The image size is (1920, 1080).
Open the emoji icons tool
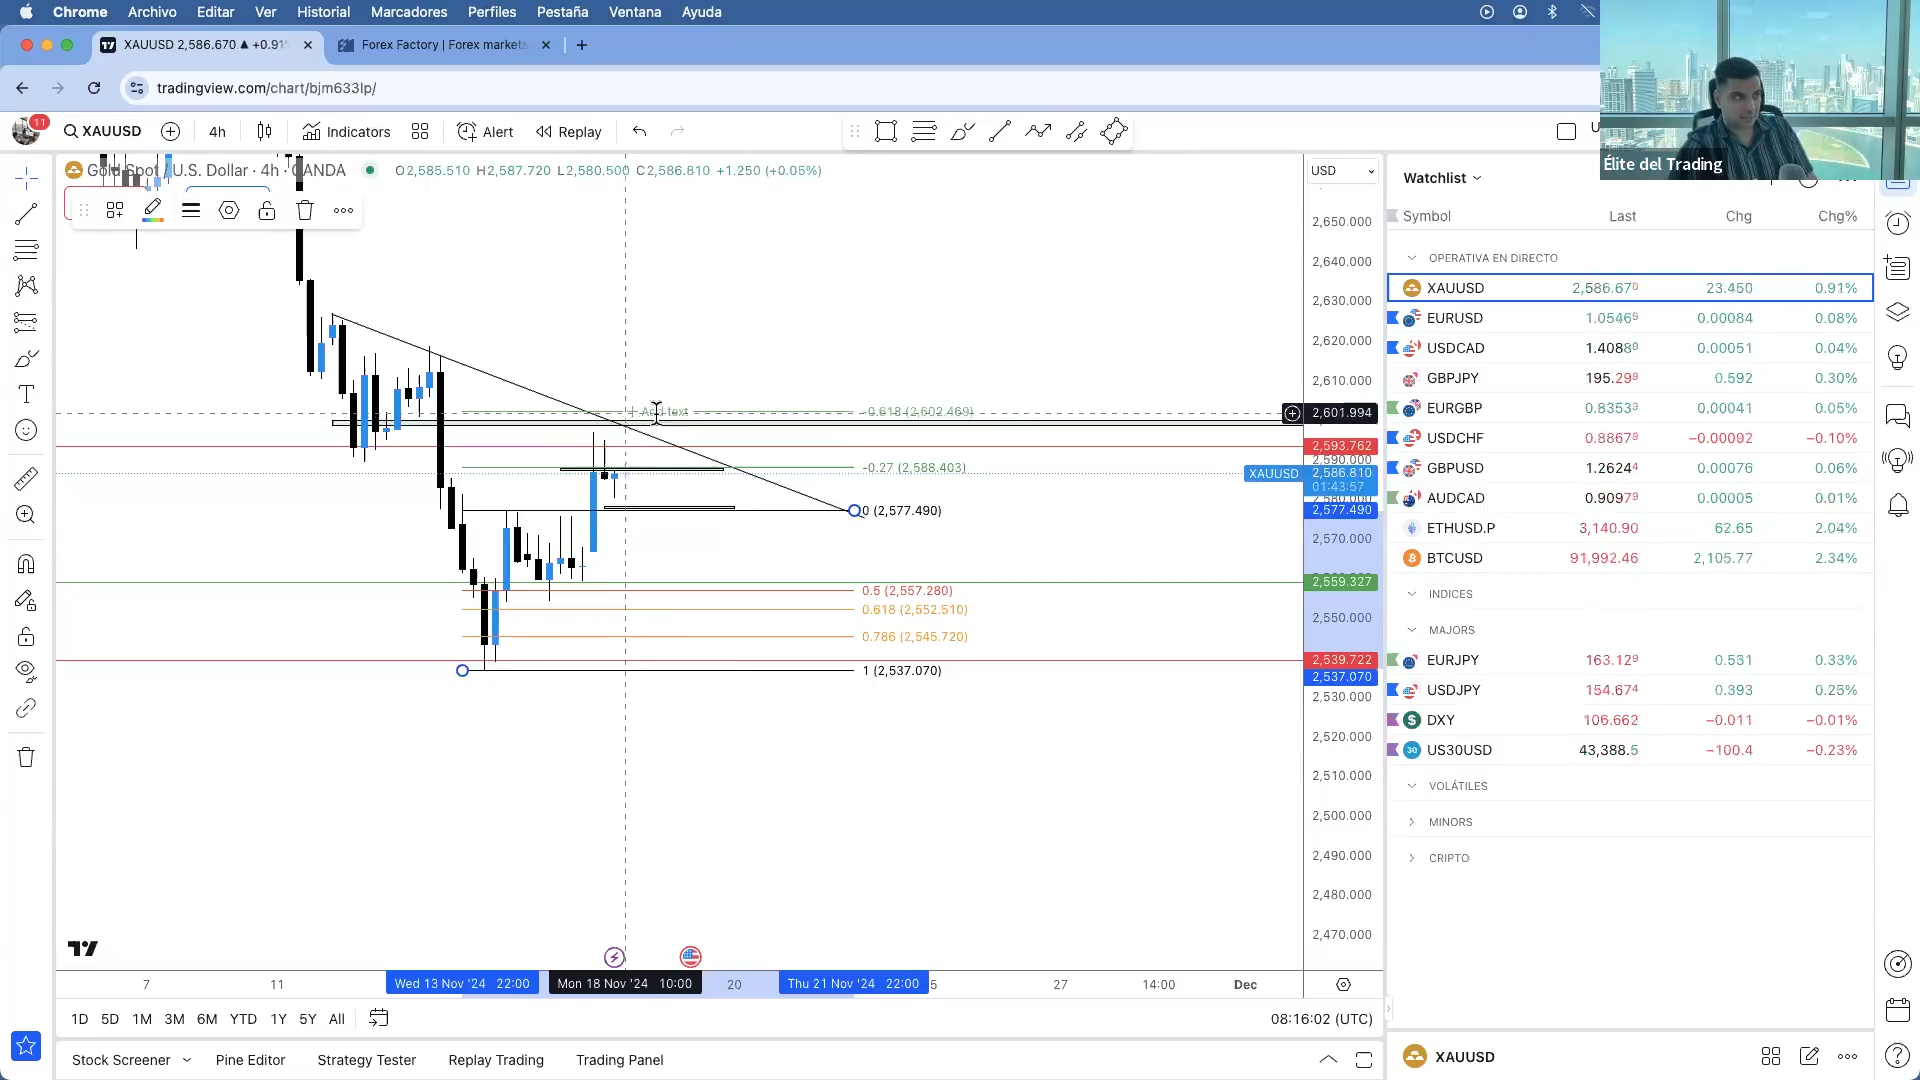26,430
